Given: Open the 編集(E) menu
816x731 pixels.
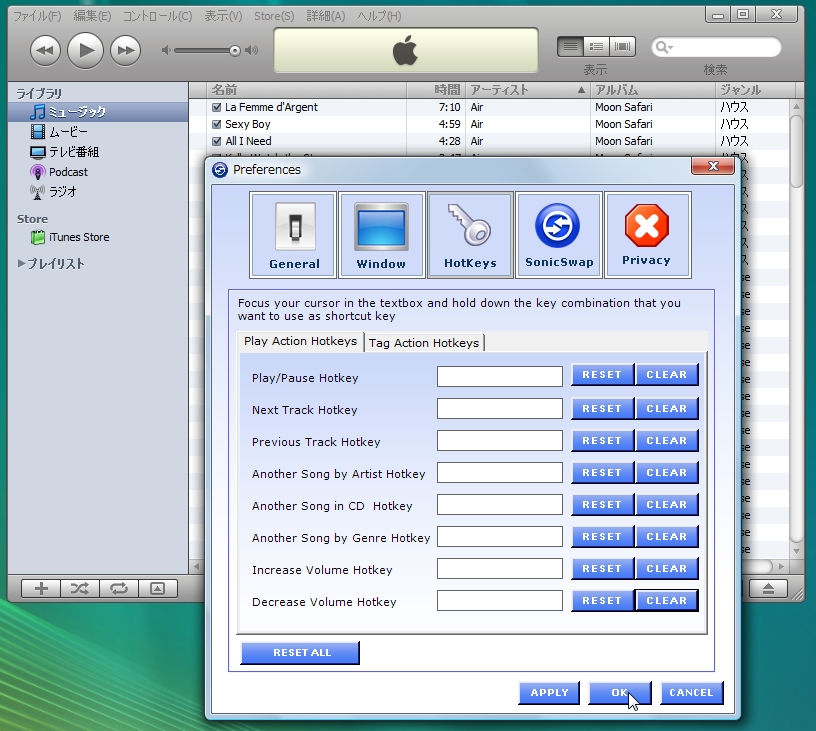Looking at the screenshot, I should (92, 16).
